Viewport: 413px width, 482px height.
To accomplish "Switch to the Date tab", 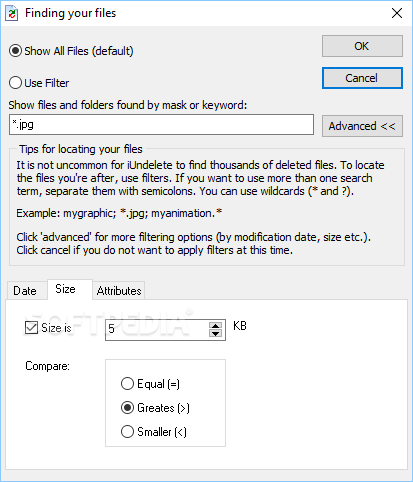I will 25,291.
